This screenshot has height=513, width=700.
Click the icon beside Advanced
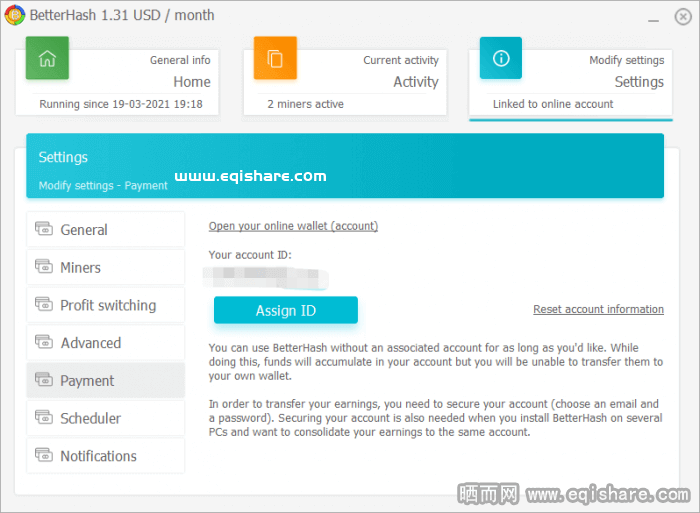pyautogui.click(x=43, y=343)
